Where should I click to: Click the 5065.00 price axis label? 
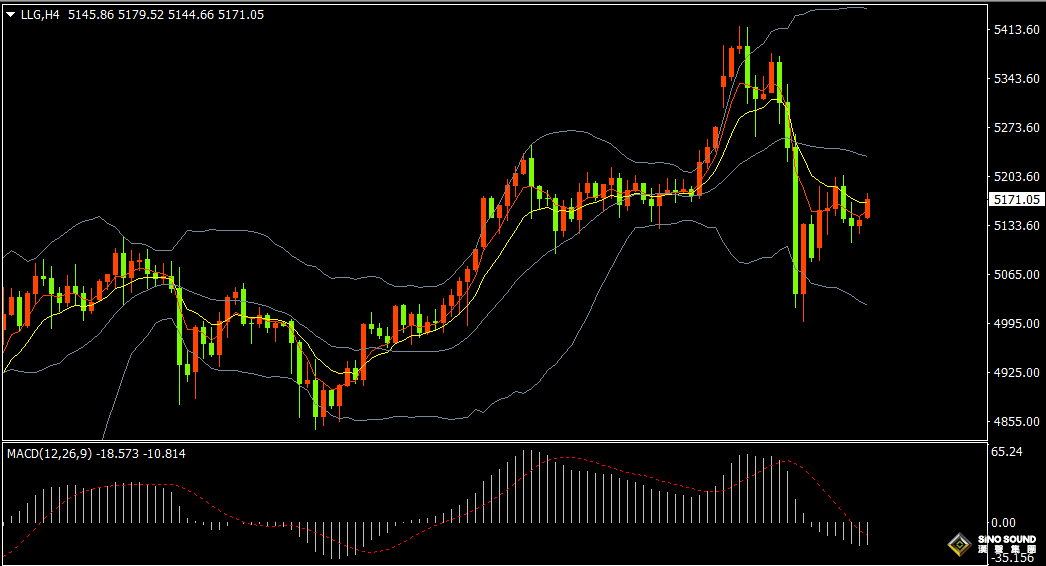coord(1015,275)
